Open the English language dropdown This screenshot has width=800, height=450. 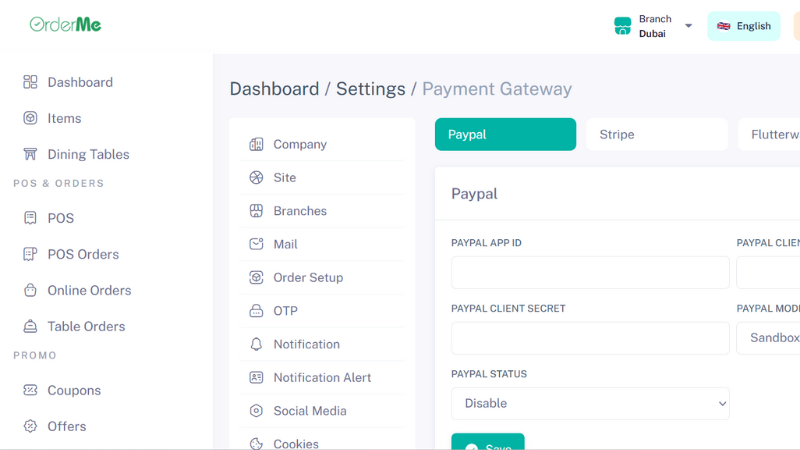click(743, 26)
